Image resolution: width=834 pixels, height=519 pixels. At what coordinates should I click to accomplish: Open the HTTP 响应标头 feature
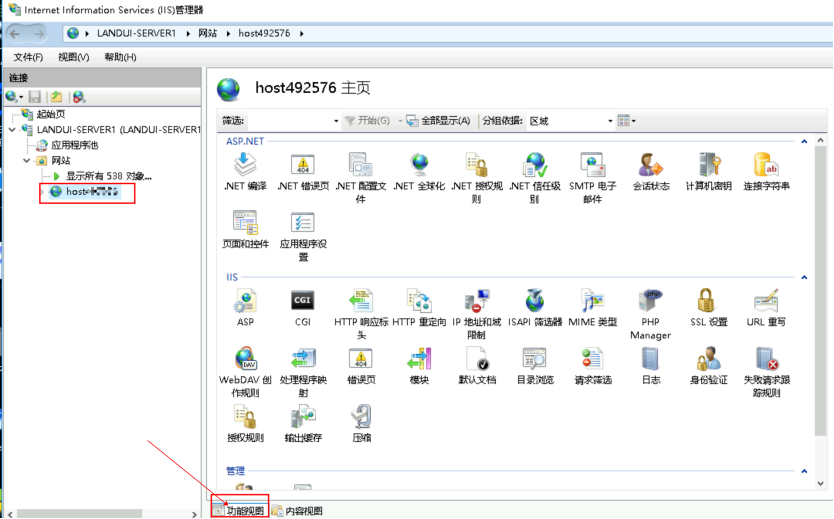(x=361, y=314)
